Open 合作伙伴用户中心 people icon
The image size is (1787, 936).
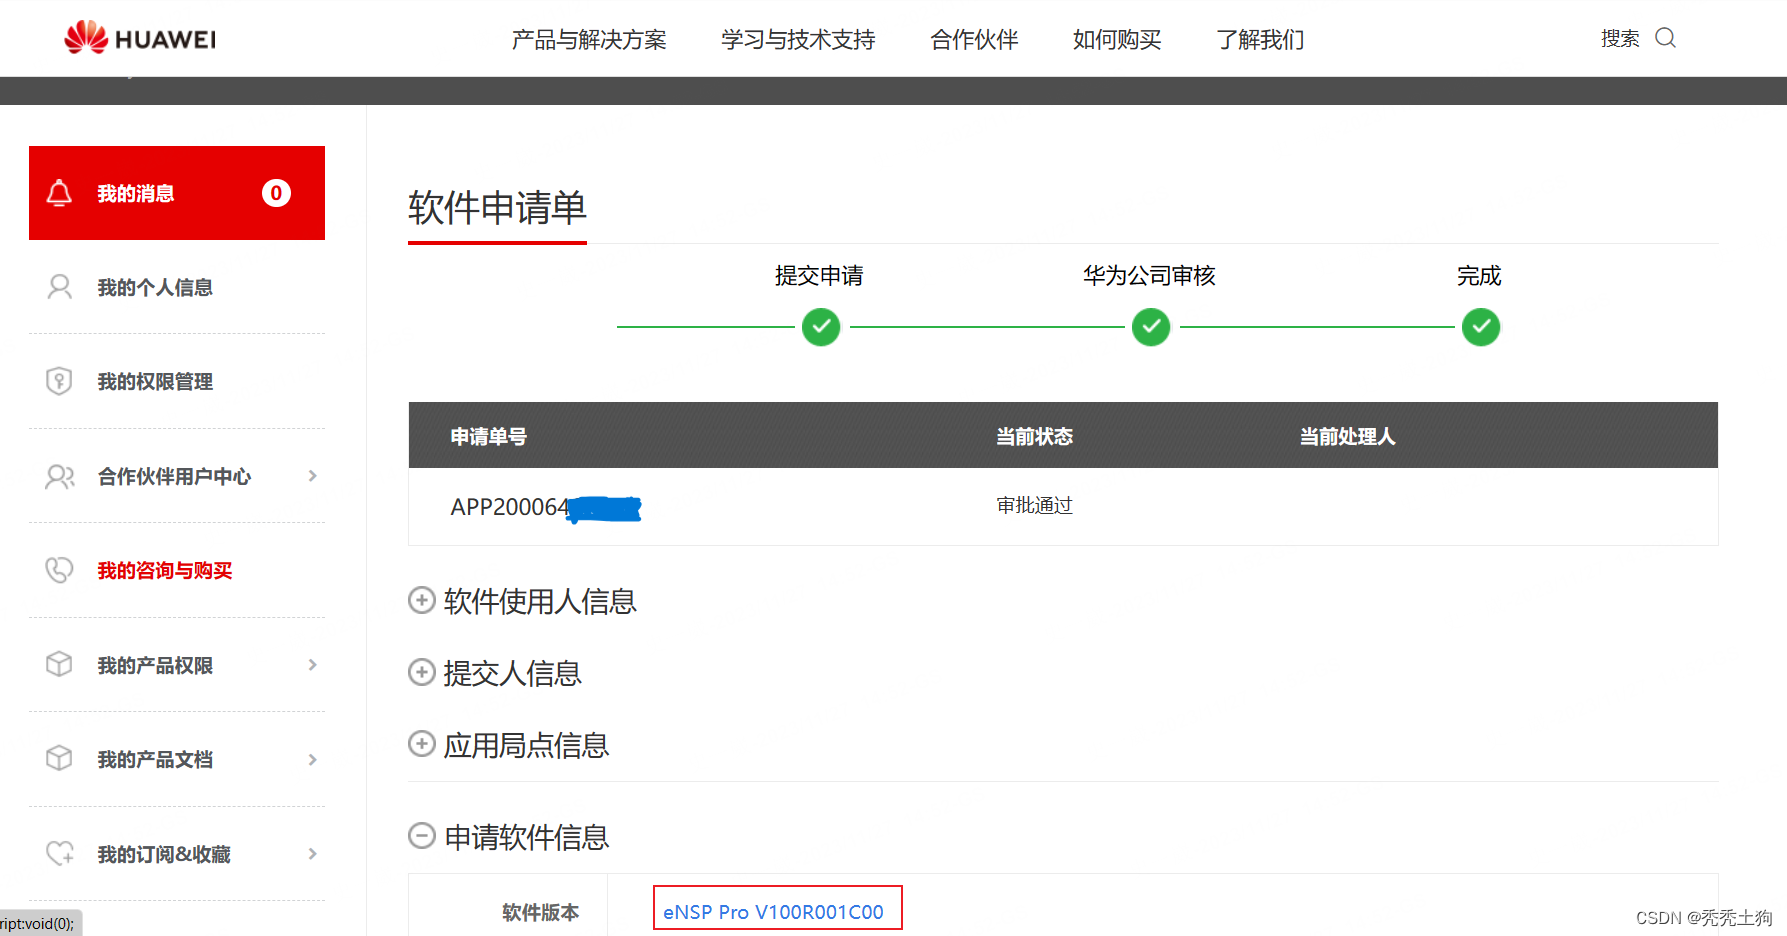(x=60, y=476)
